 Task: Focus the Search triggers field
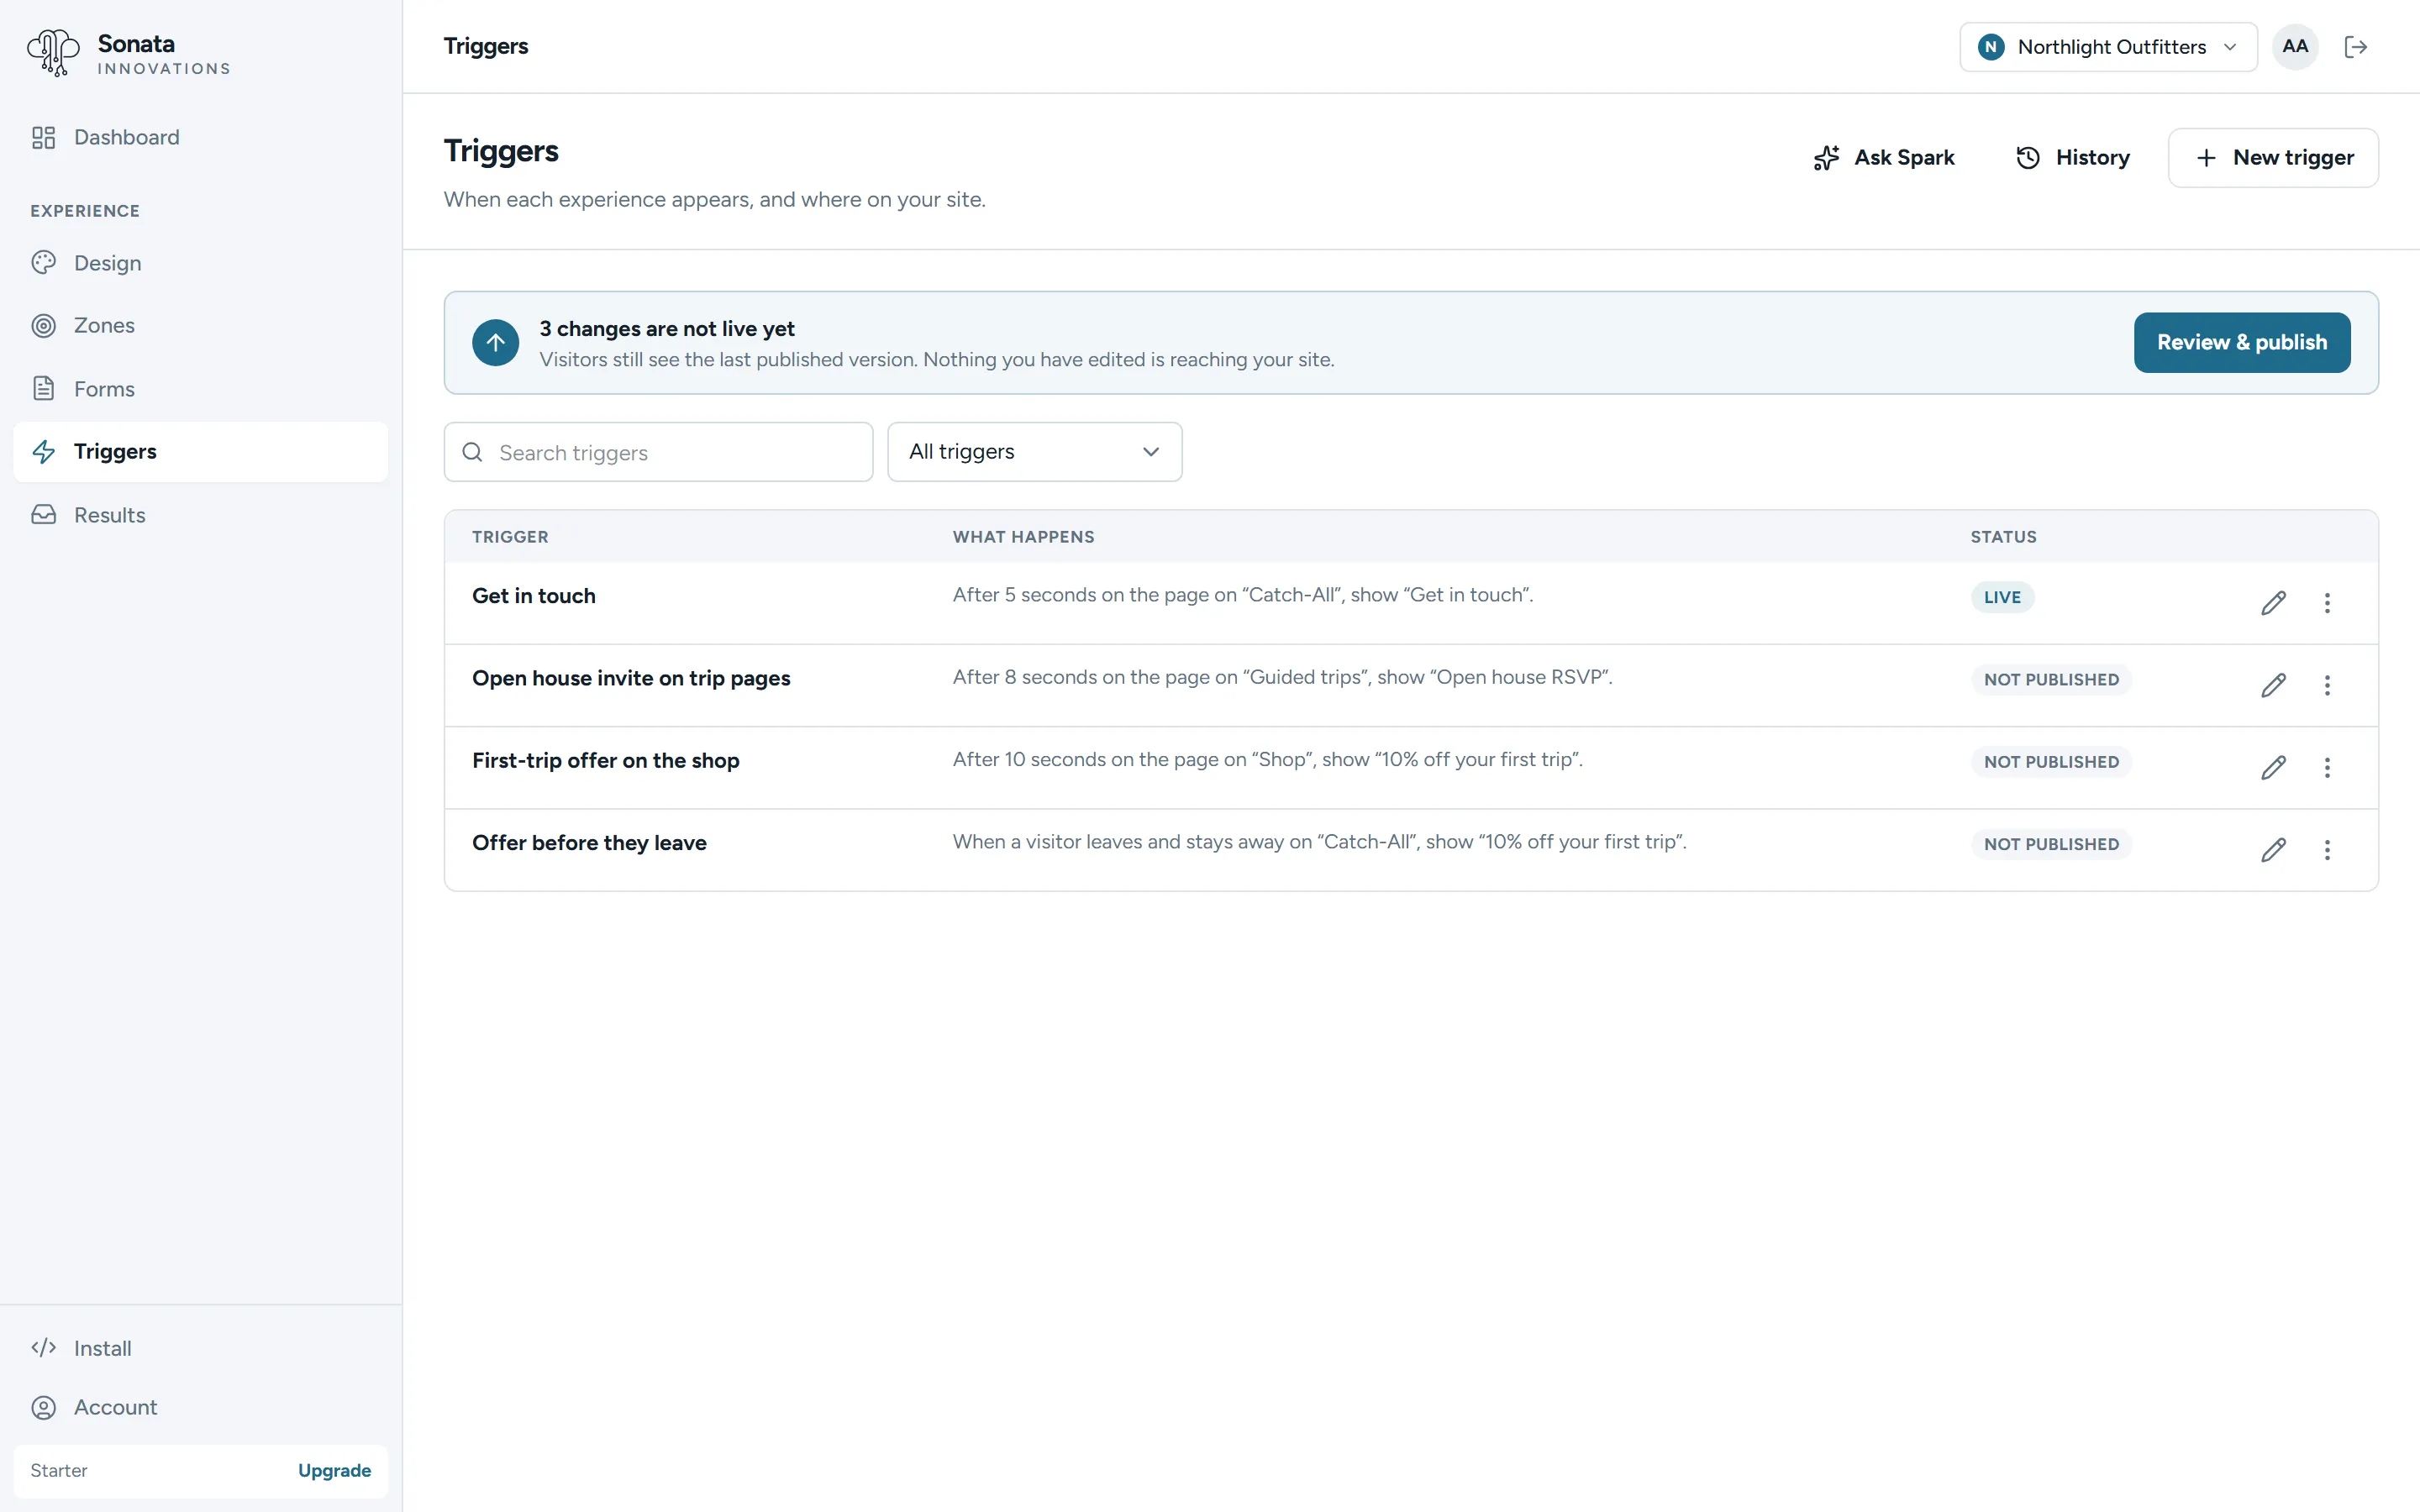pos(658,452)
